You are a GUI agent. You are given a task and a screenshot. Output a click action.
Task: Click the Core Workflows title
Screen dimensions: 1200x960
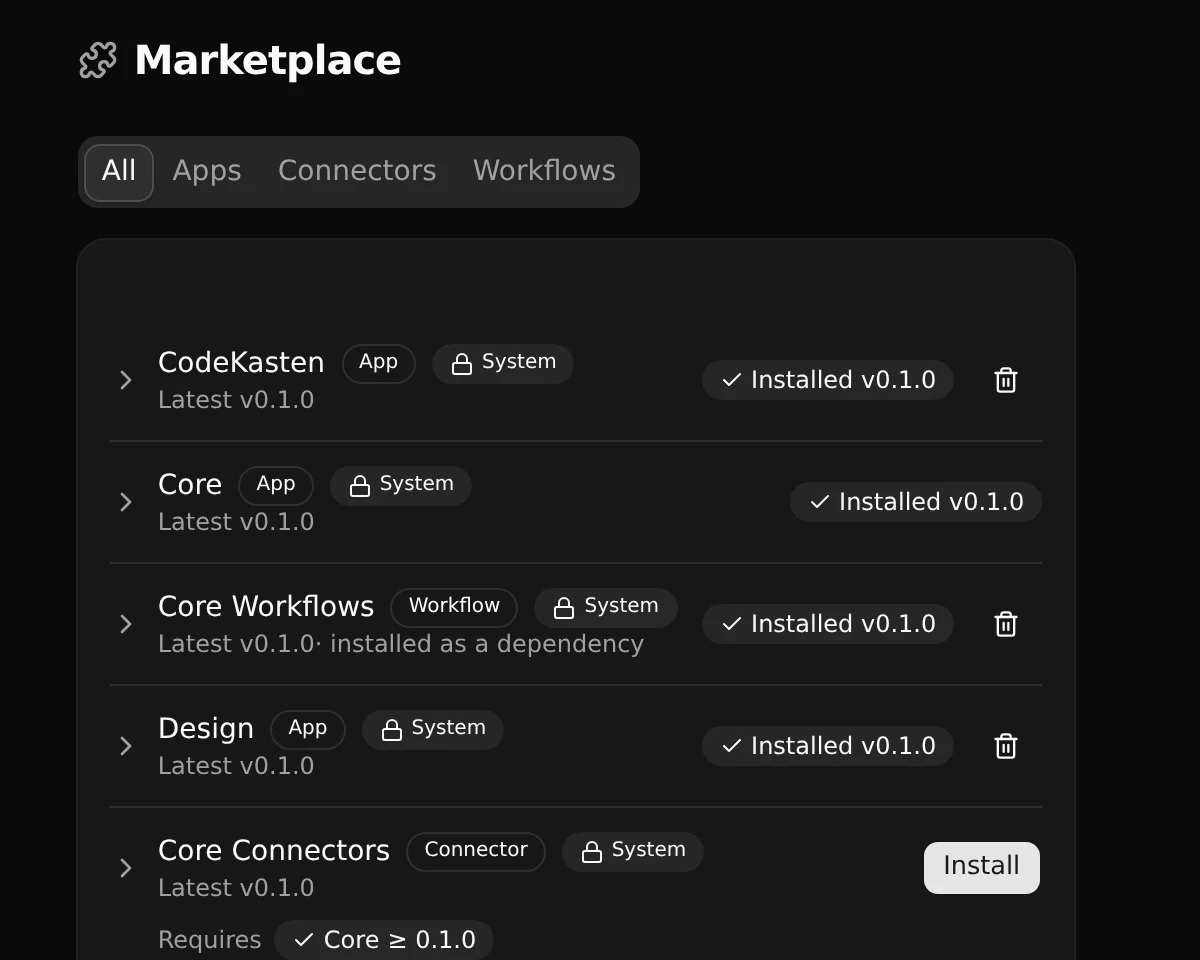coord(266,606)
